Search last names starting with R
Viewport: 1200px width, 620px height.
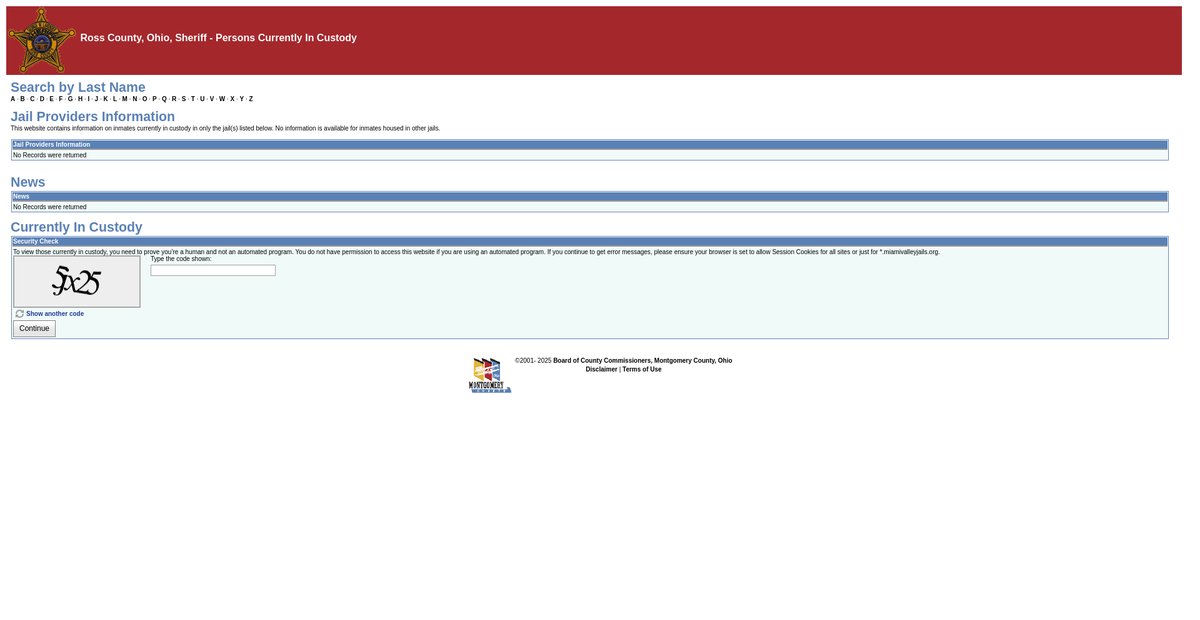tap(174, 99)
